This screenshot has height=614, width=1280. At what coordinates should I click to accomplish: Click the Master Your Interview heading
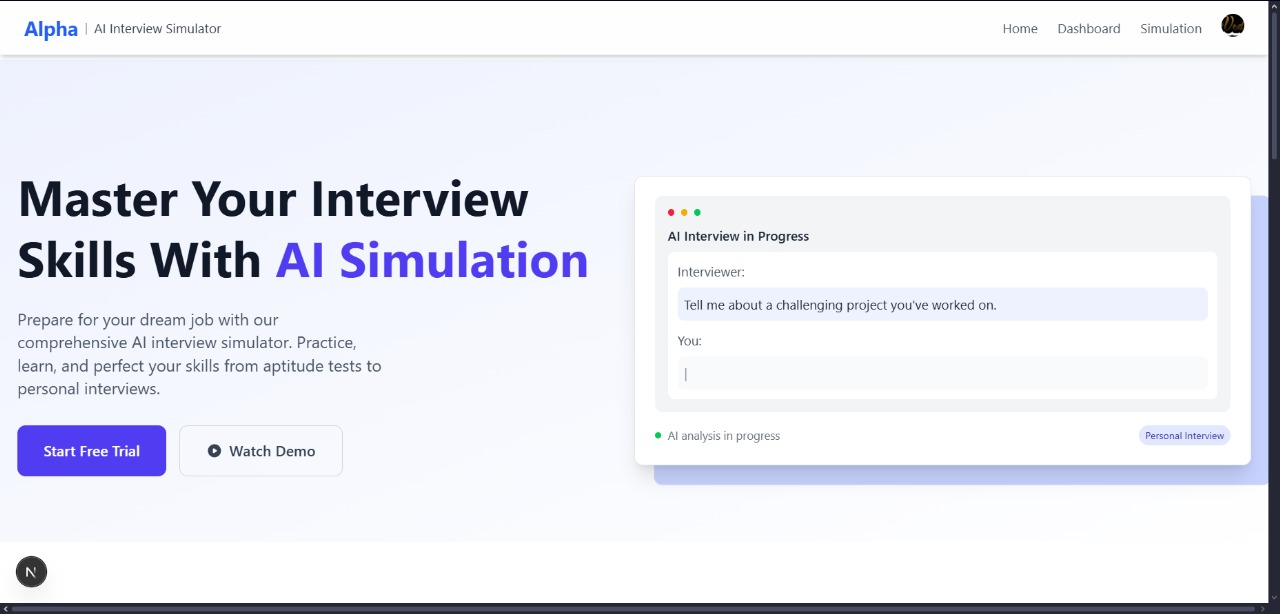(x=273, y=198)
